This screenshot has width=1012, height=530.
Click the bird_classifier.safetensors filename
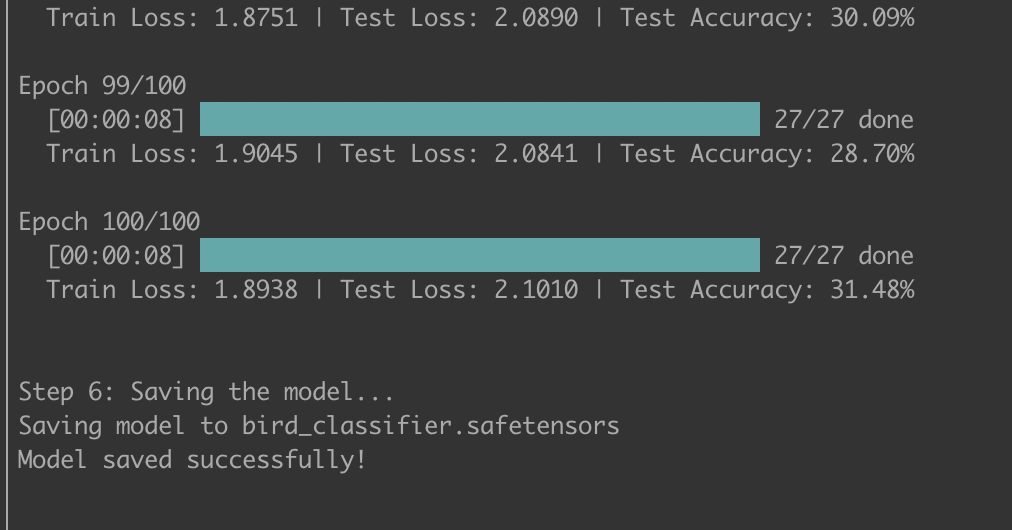click(x=430, y=426)
